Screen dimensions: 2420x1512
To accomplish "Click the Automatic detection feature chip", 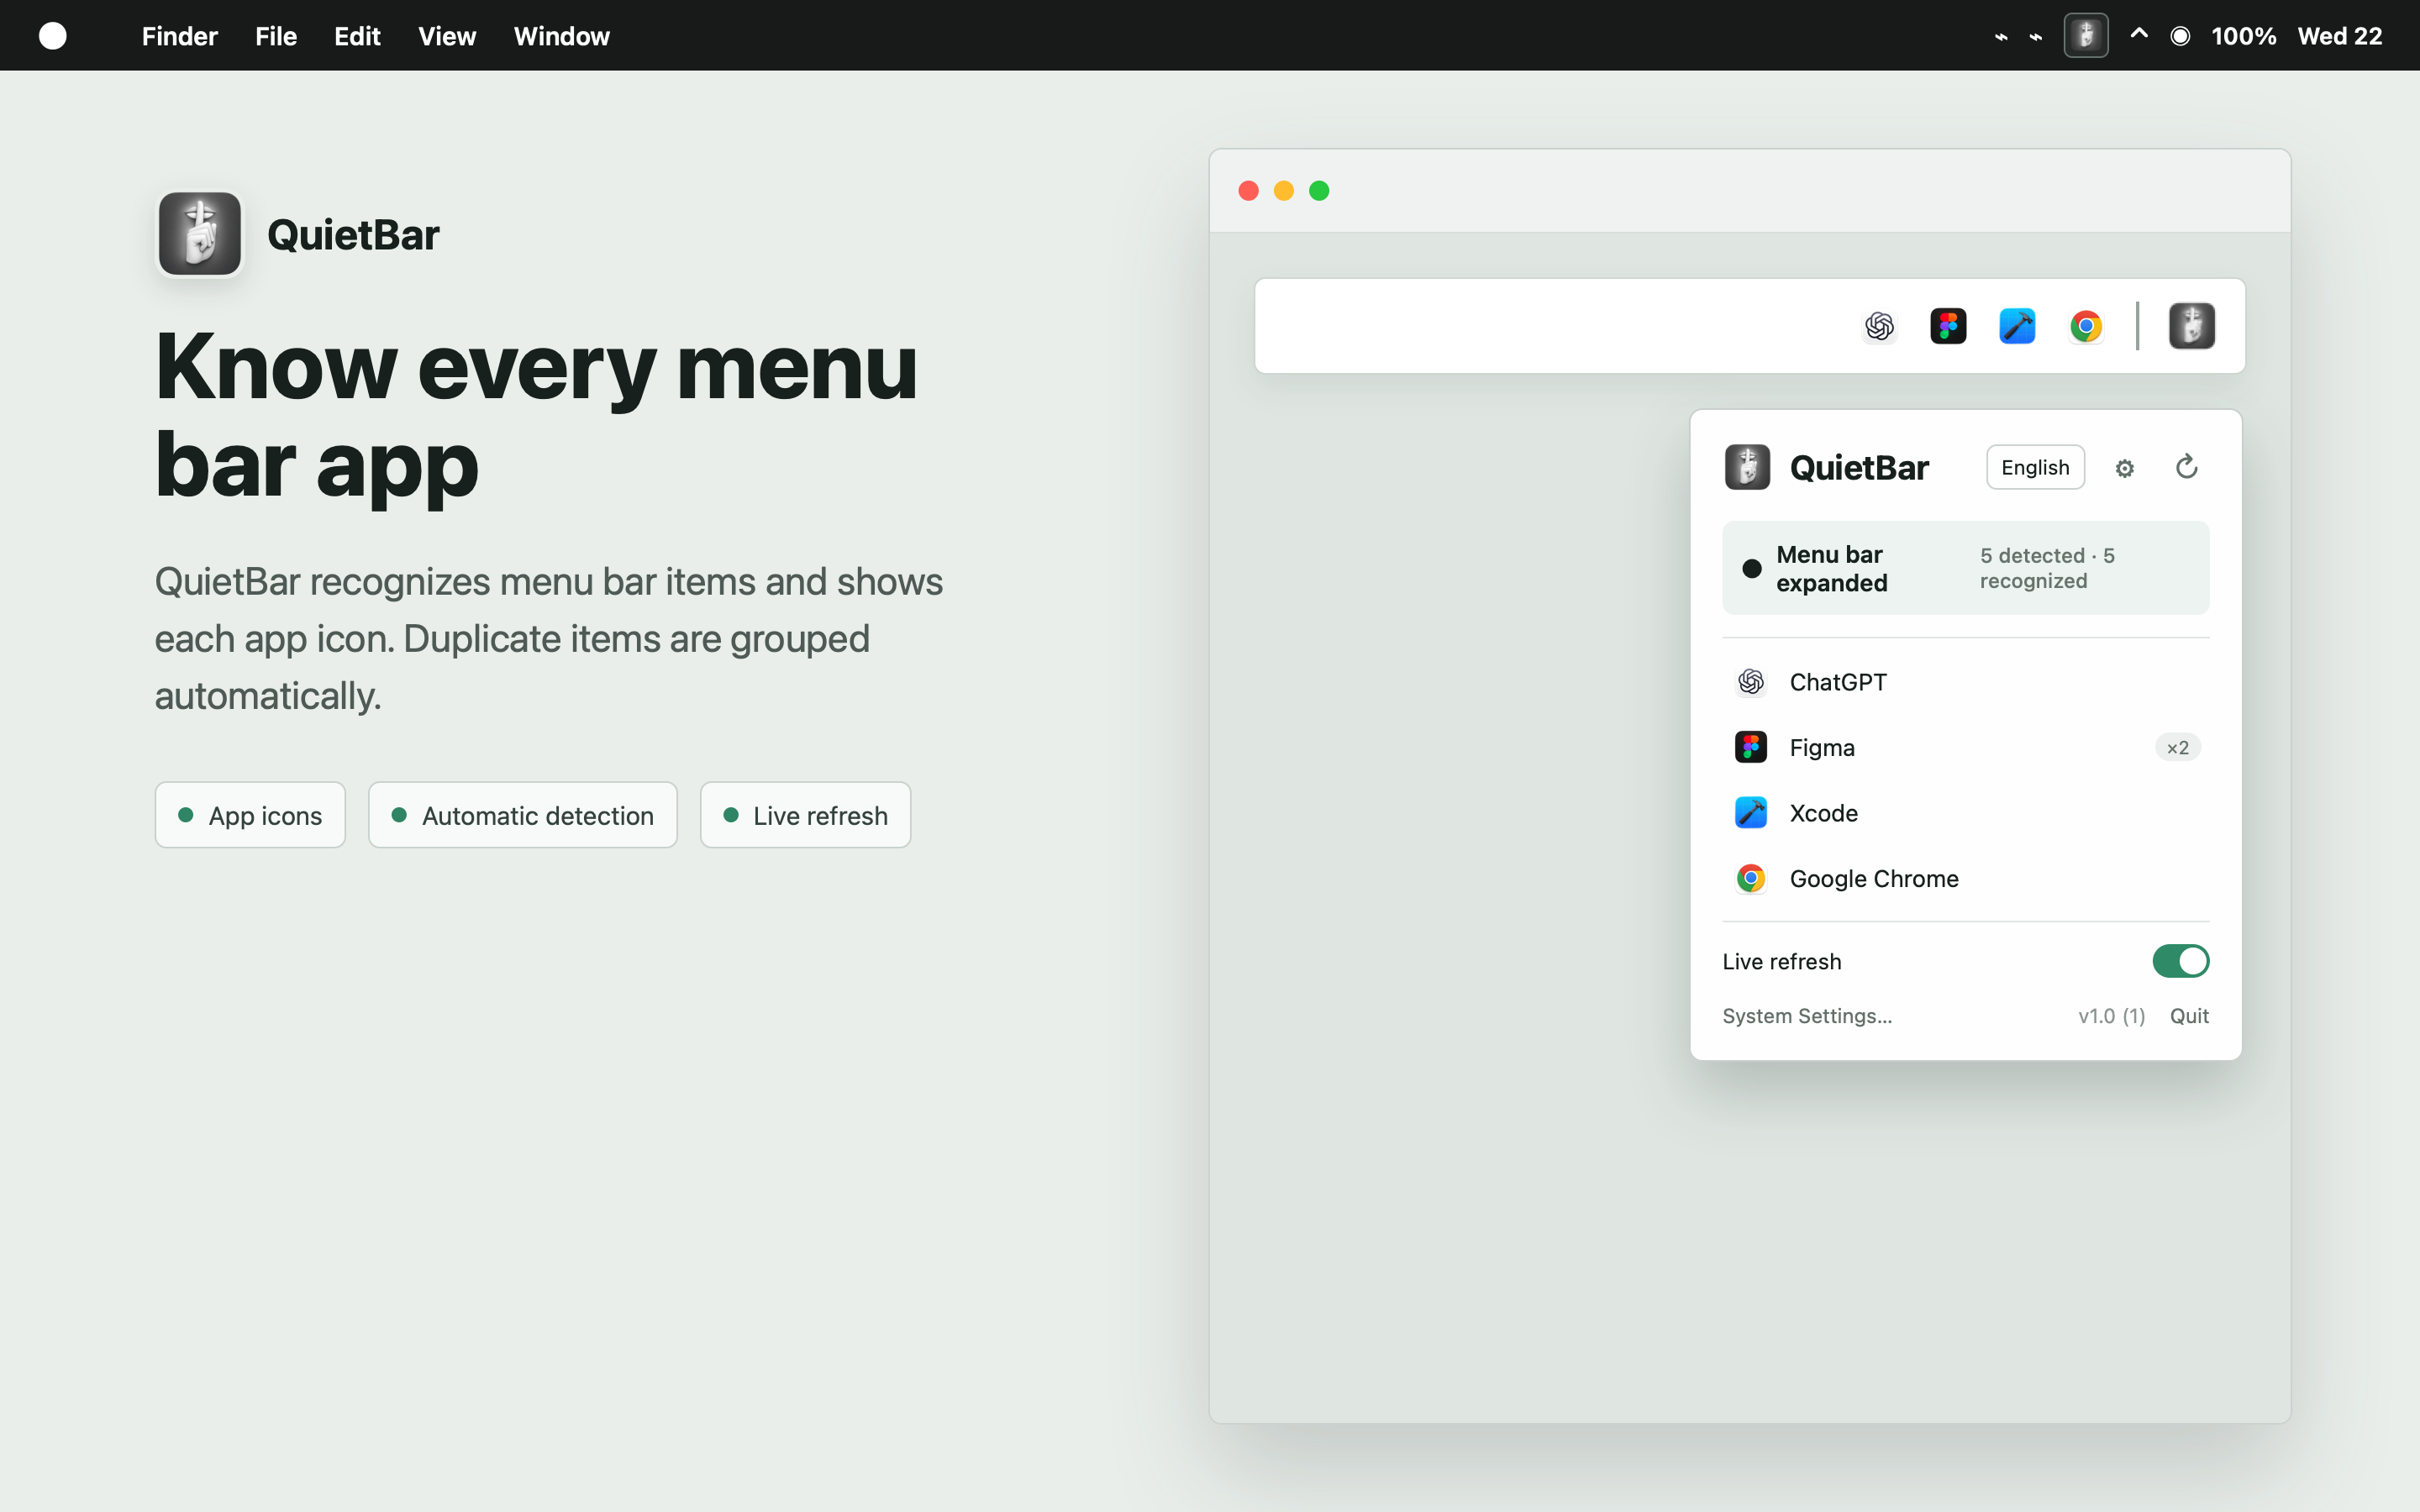I will tap(522, 815).
